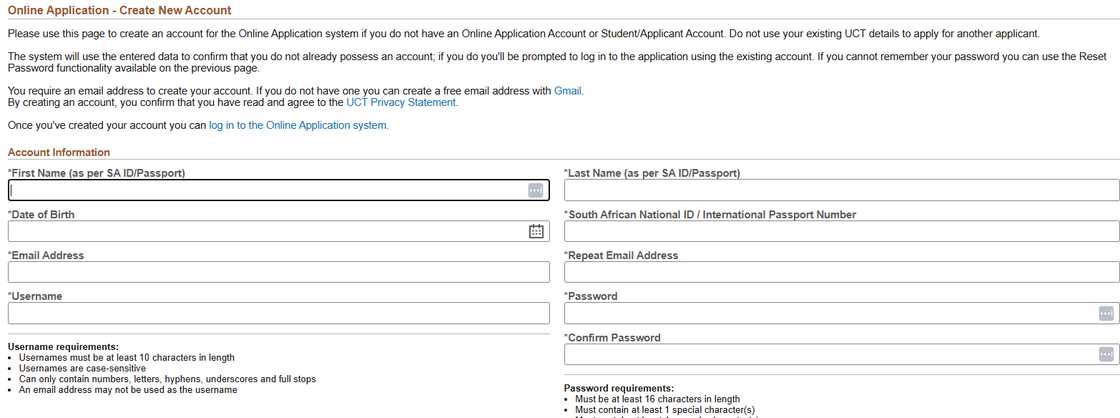Focus the Email Address input
1120x418 pixels.
pyautogui.click(x=279, y=272)
